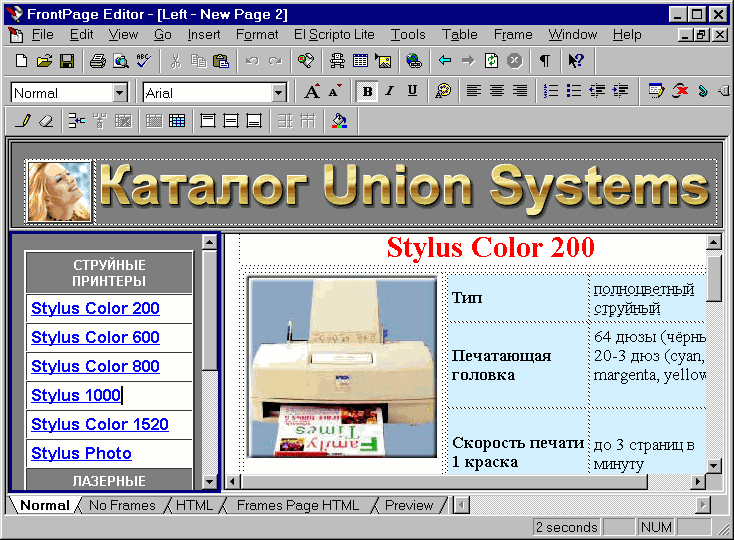Open the Table menu
734x540 pixels.
click(459, 35)
